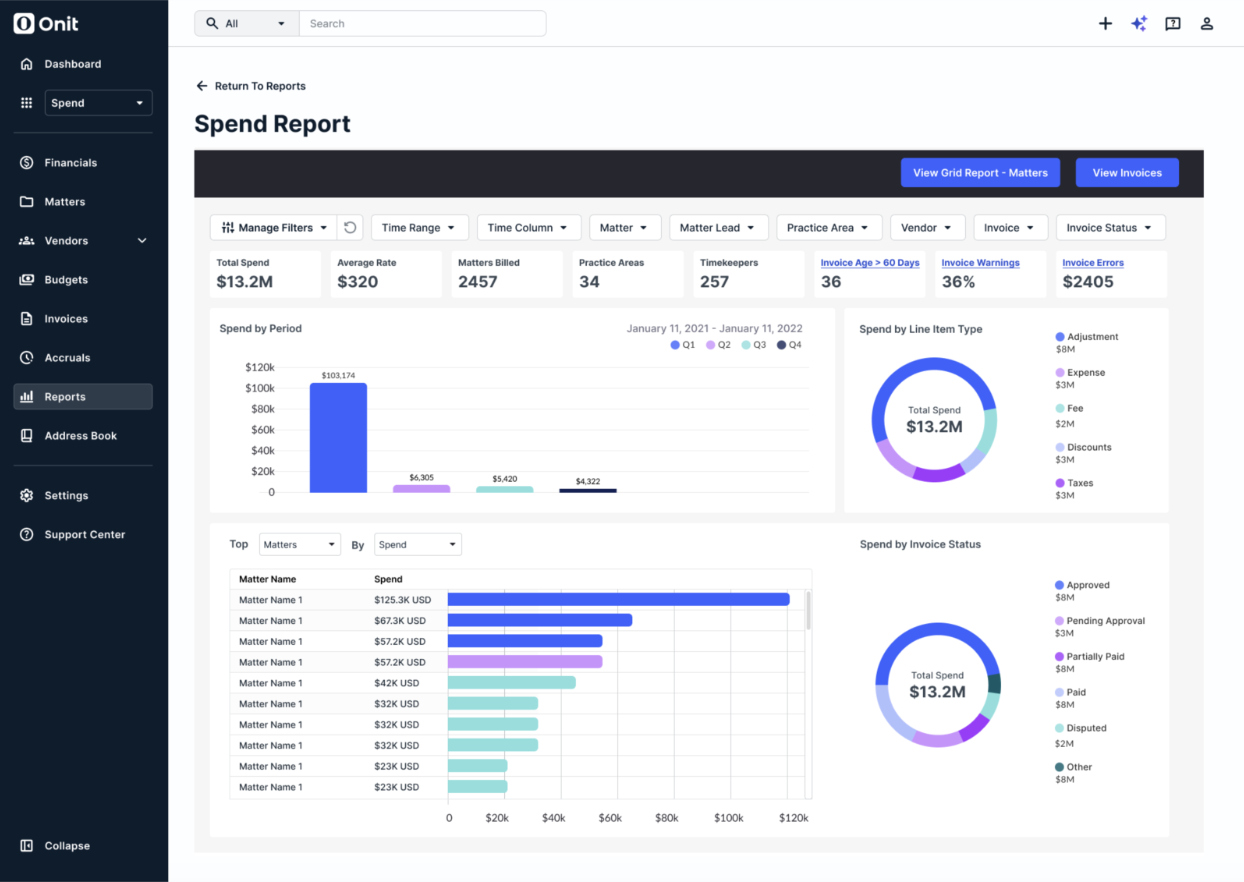
Task: Open the Invoice Age > 60 Days link
Action: pyautogui.click(x=870, y=263)
